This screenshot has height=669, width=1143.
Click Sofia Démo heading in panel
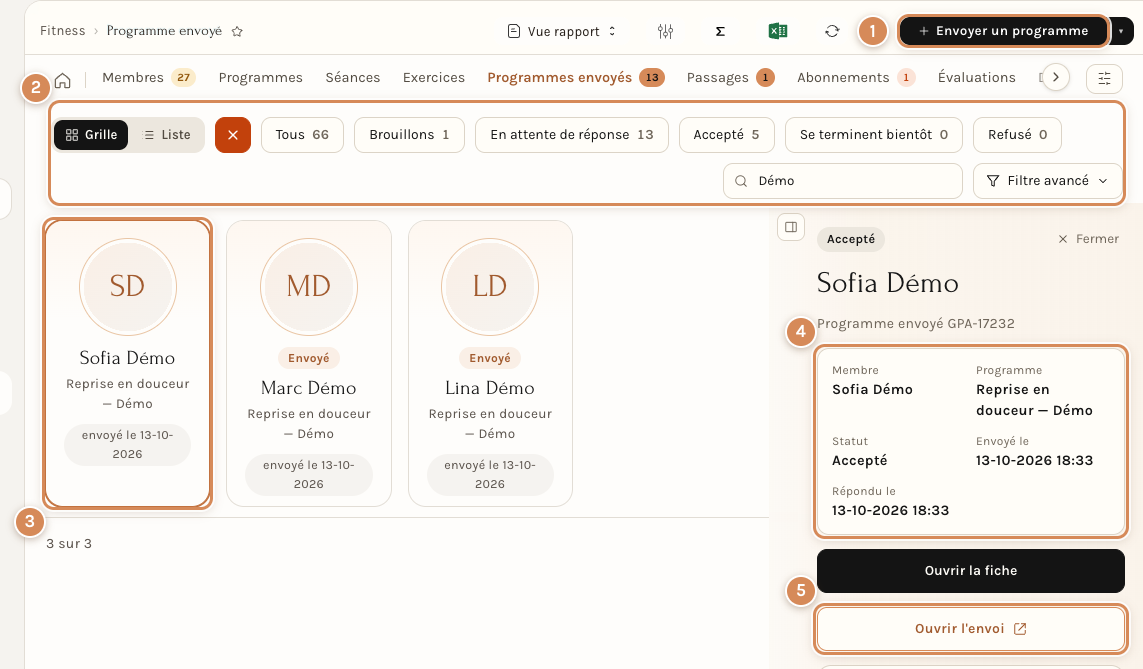pyautogui.click(x=887, y=283)
